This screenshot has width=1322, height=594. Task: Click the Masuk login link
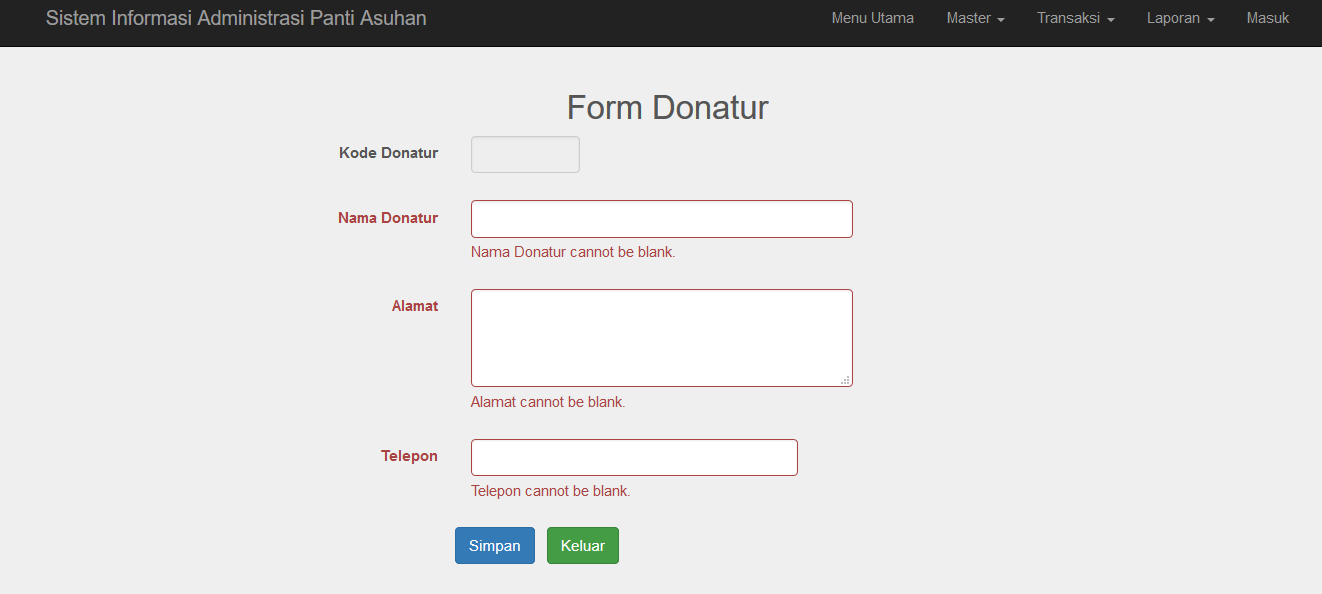pos(1267,18)
